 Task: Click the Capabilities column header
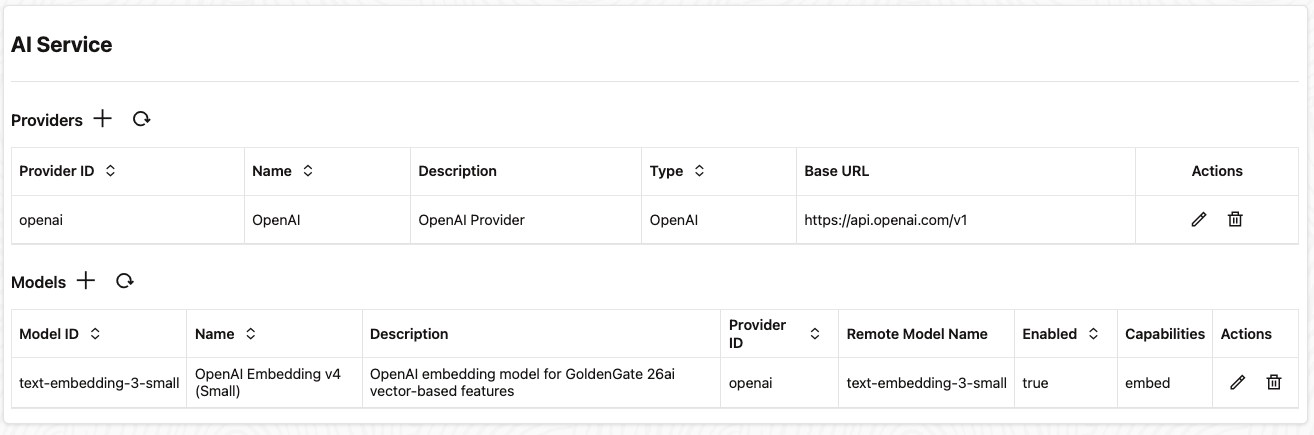(x=1164, y=334)
